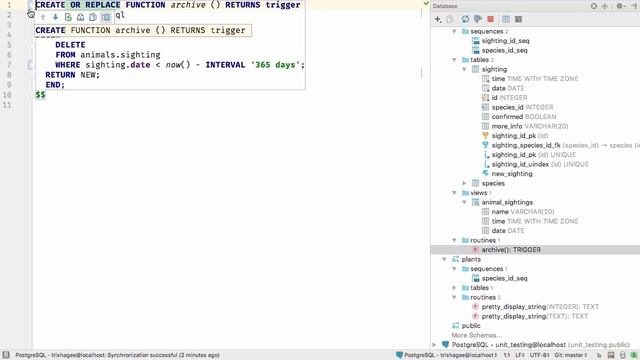The height and width of the screenshot is (360, 640).
Task: Collapse the animal_sightings view node
Action: (x=464, y=202)
